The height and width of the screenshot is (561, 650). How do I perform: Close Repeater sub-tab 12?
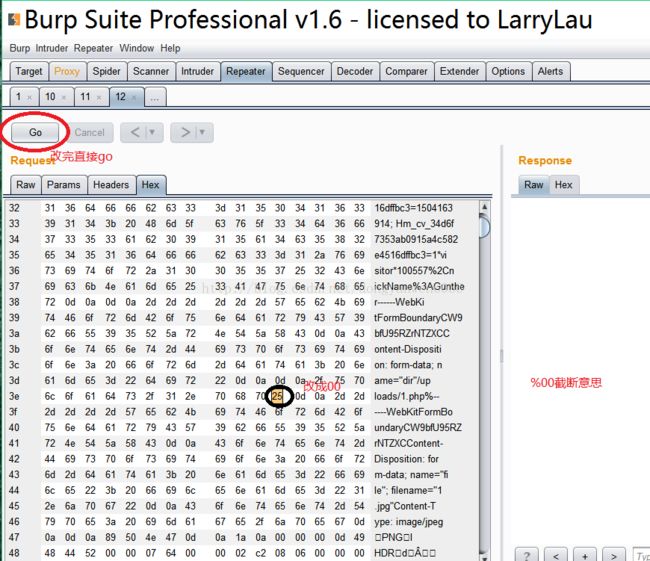134,97
